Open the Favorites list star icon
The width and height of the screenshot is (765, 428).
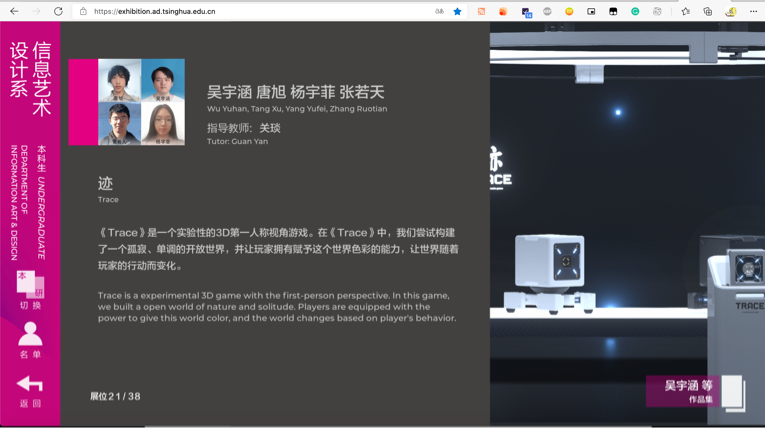pyautogui.click(x=685, y=12)
